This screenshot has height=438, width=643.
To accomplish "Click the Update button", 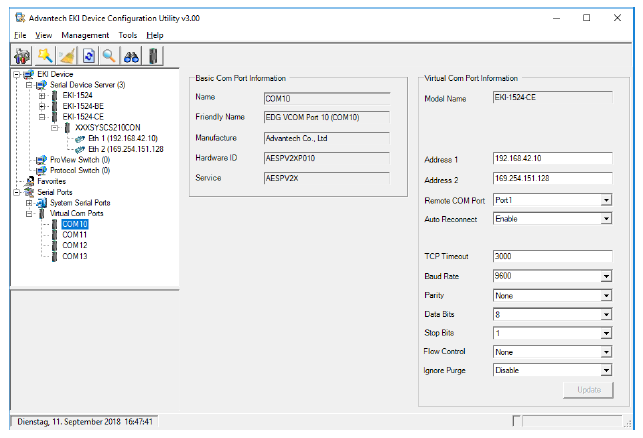I will tap(588, 390).
